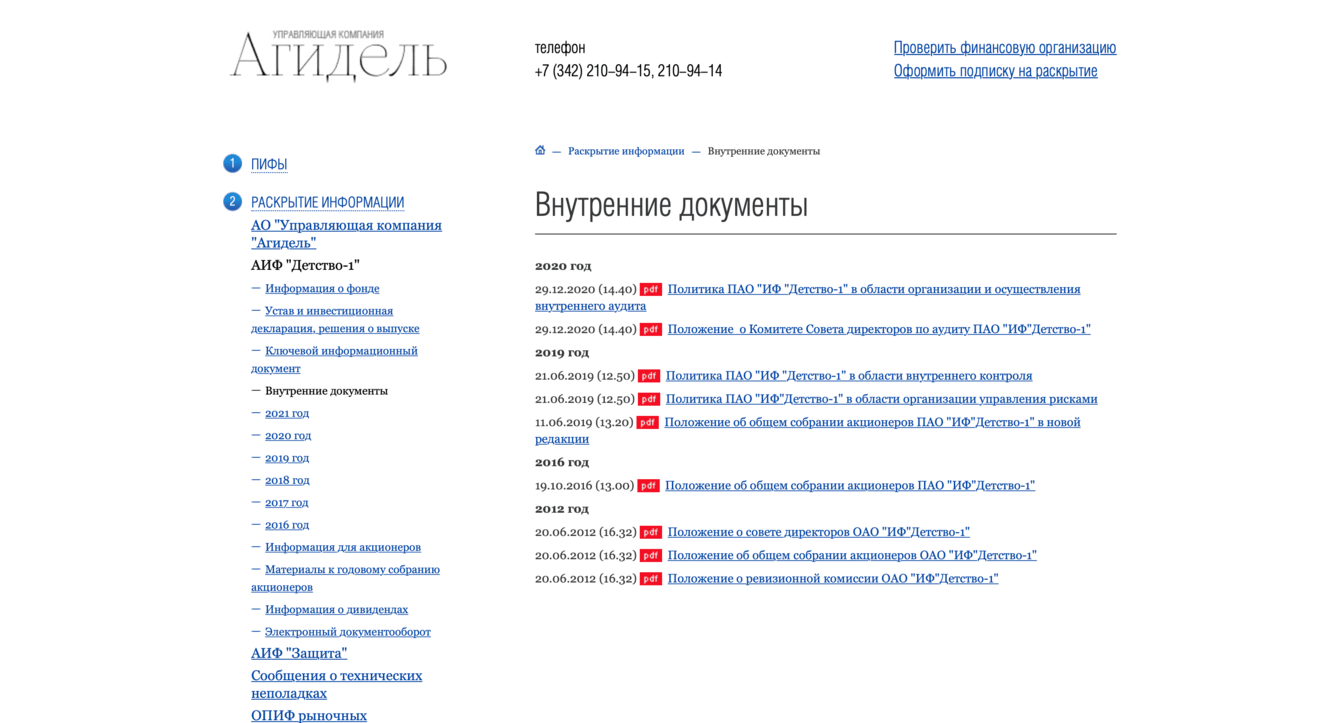Viewport: 1340px width, 723px height.
Task: Open Положение о совете директоров ОАО link
Action: (819, 532)
